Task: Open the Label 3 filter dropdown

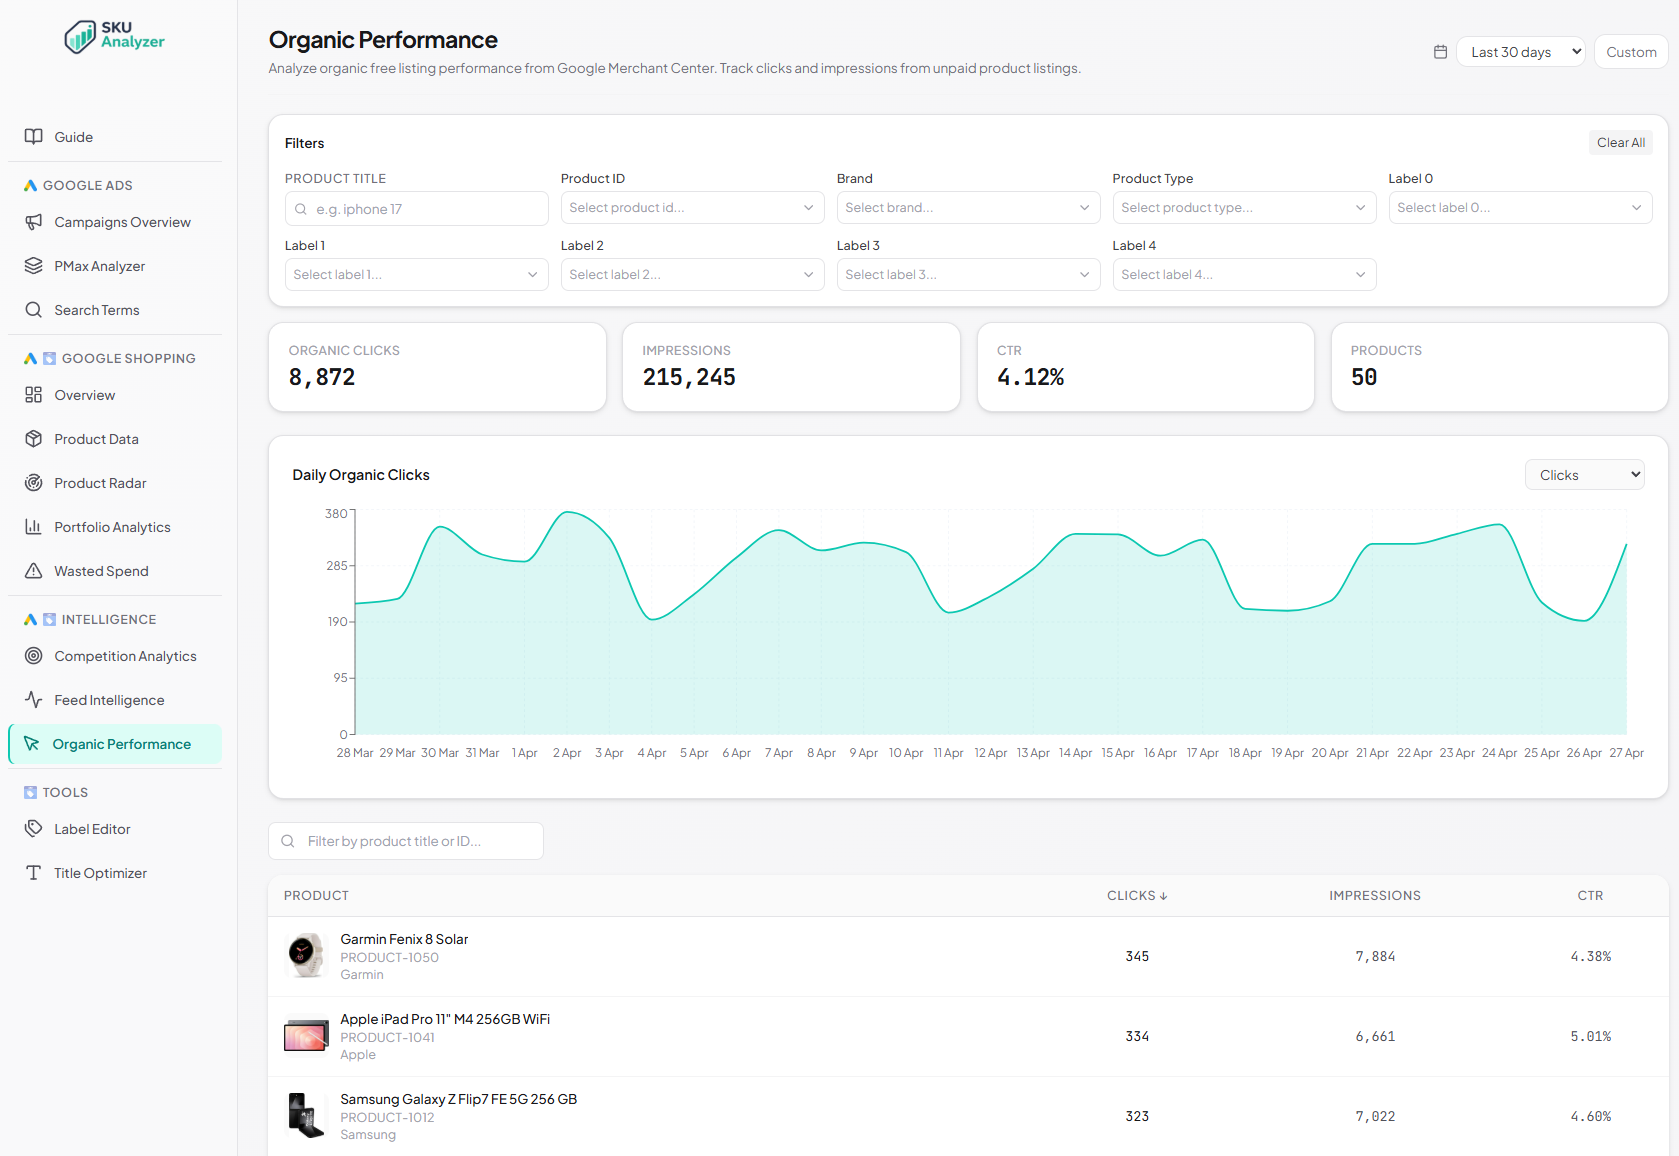Action: 967,273
